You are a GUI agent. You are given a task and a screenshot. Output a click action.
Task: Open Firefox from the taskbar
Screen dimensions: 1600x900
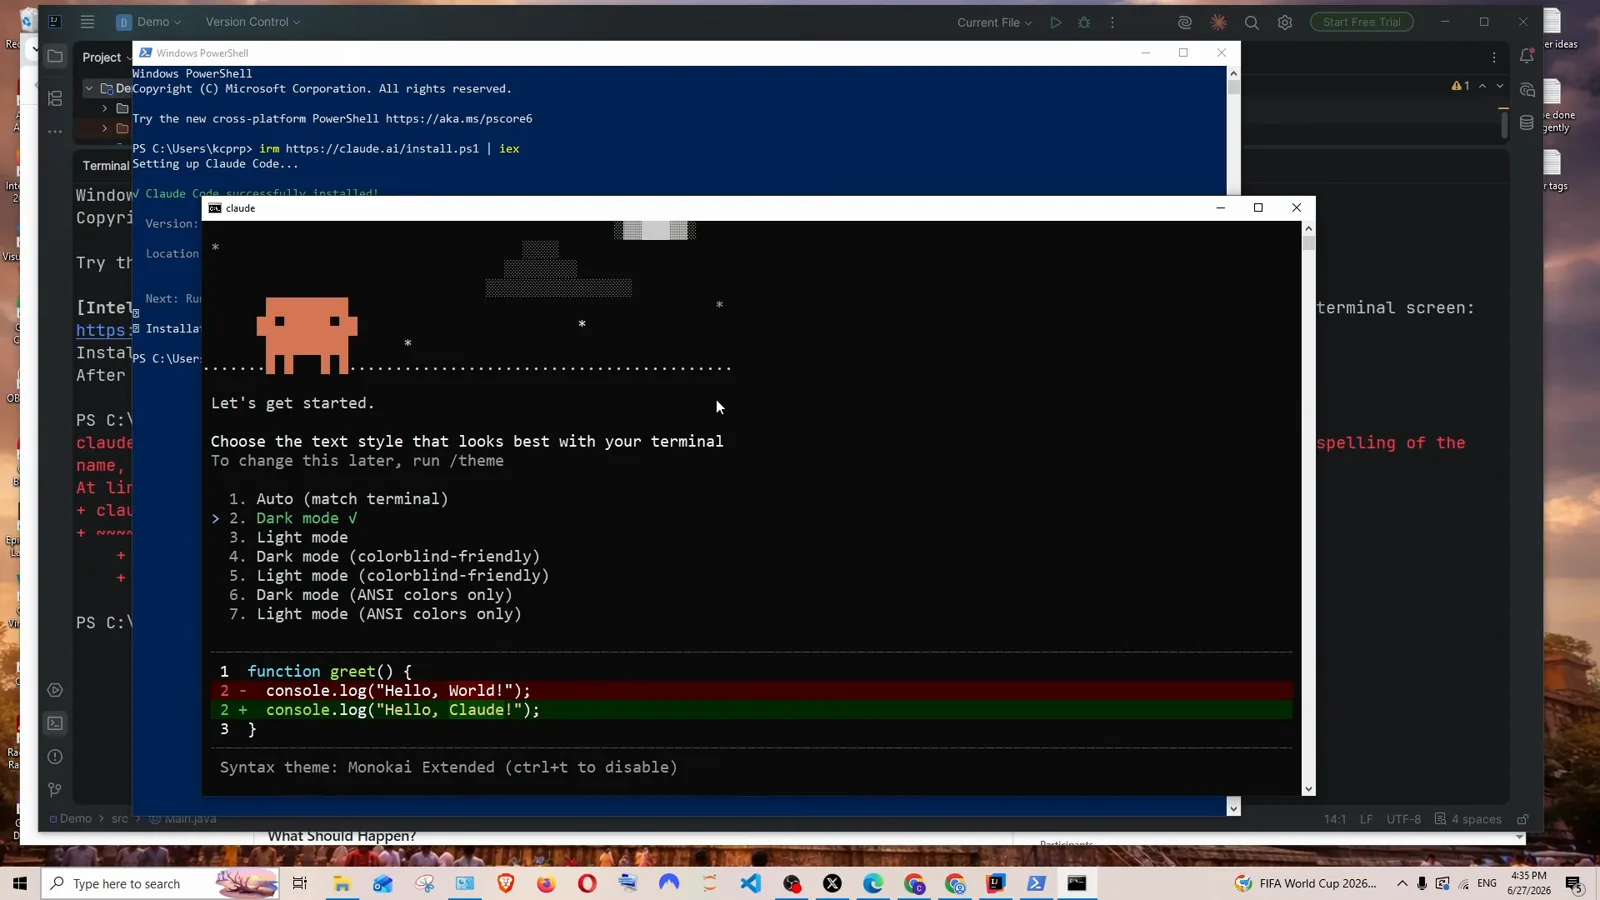click(x=546, y=883)
